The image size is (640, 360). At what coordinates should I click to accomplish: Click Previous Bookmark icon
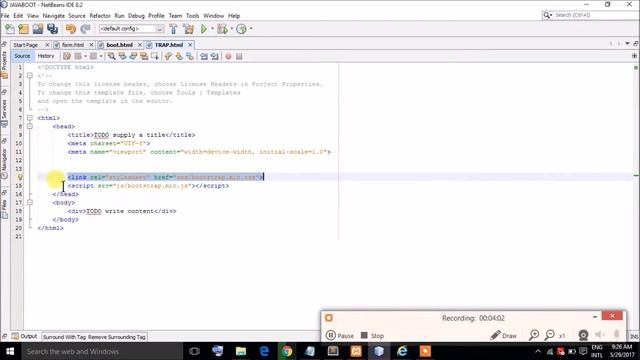coord(168,56)
